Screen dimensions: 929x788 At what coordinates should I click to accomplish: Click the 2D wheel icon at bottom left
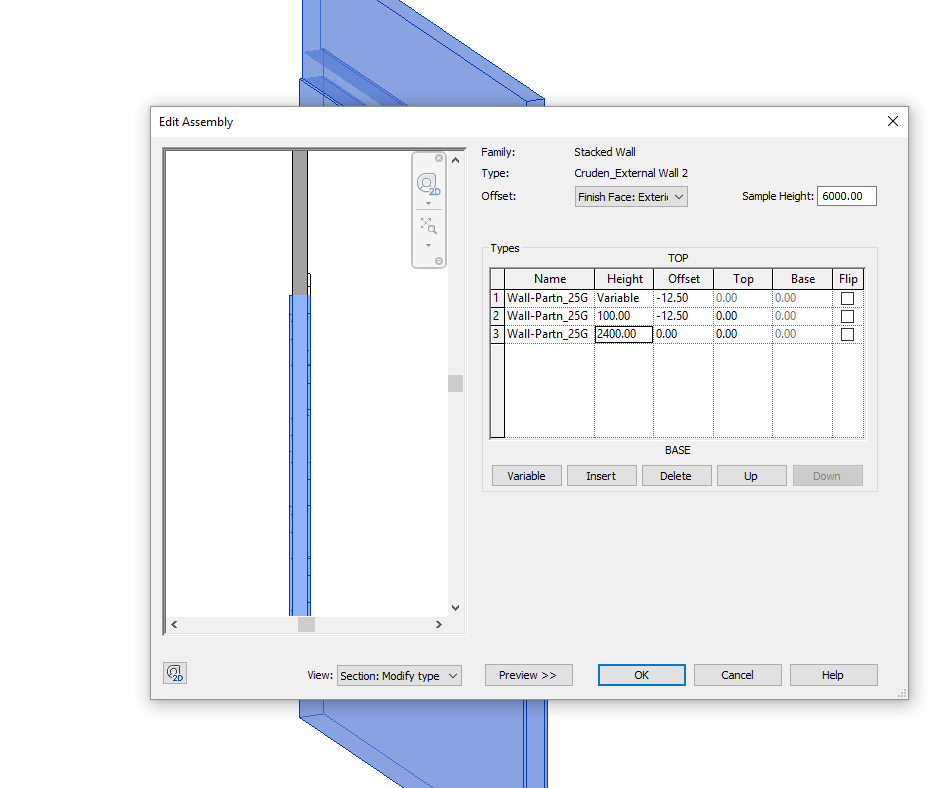point(175,673)
